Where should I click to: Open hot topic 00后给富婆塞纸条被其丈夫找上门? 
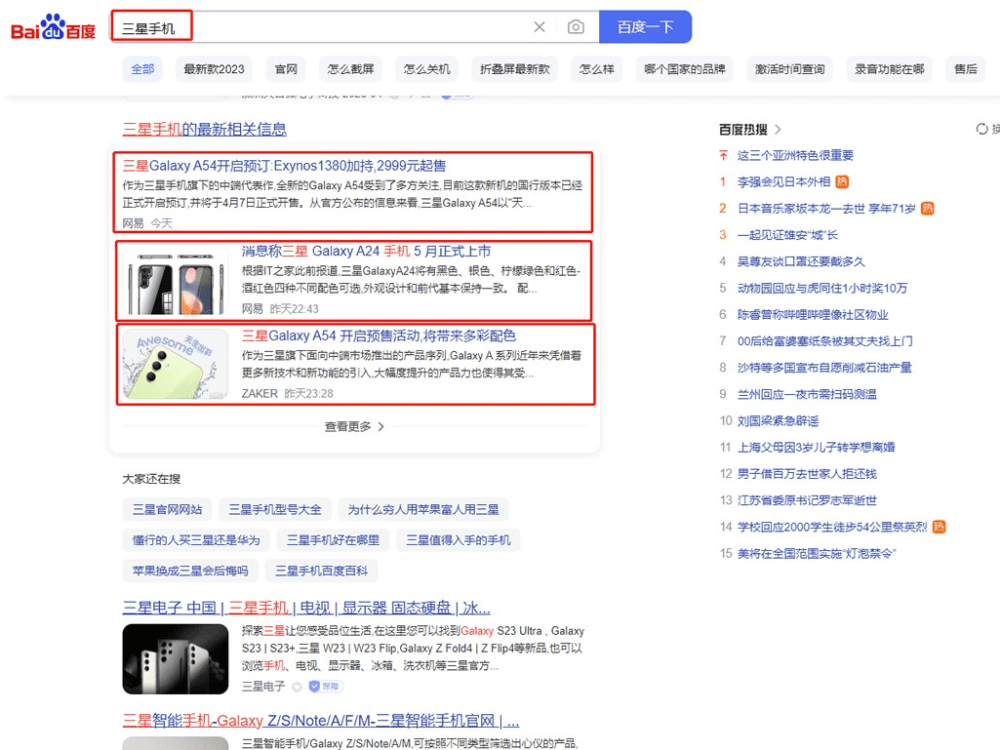(x=825, y=341)
